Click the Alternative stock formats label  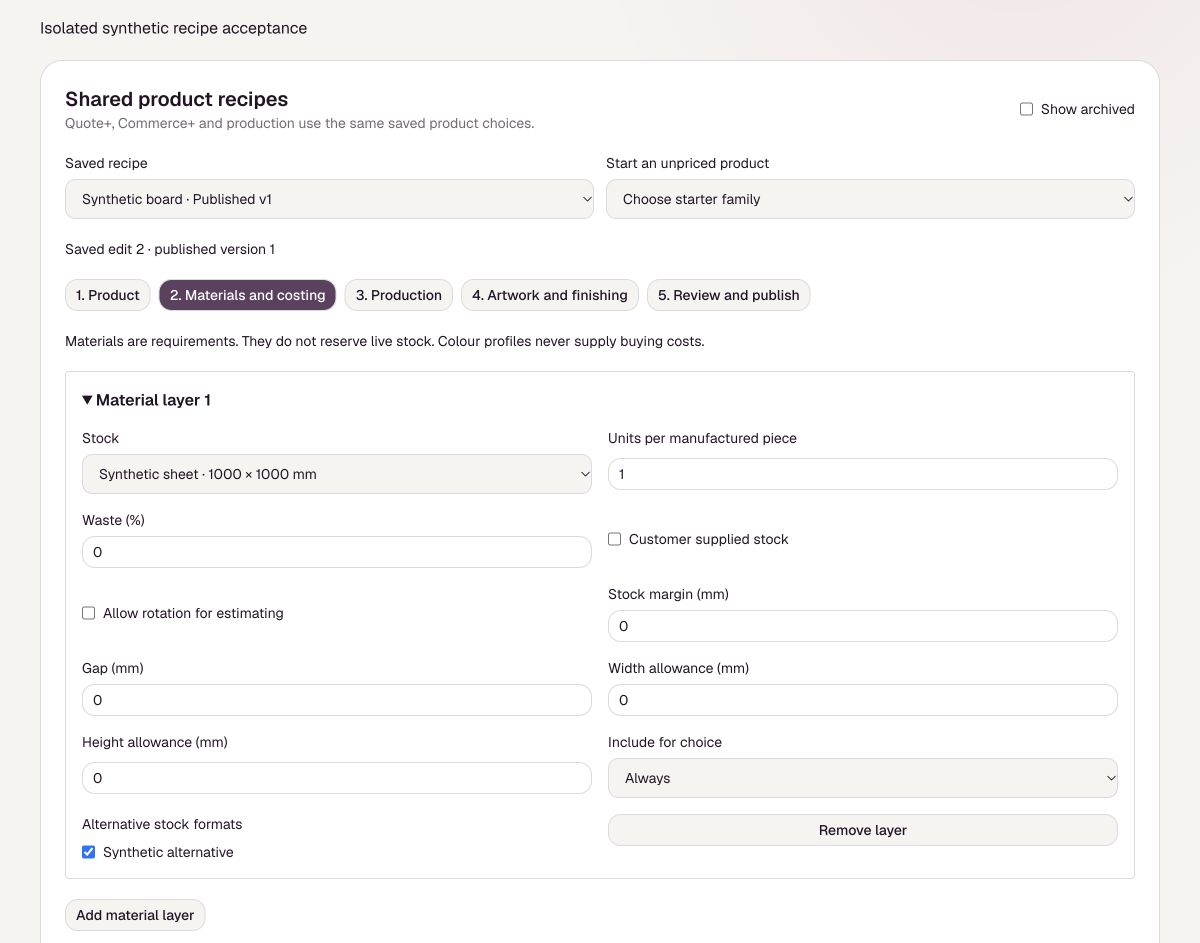click(x=162, y=824)
